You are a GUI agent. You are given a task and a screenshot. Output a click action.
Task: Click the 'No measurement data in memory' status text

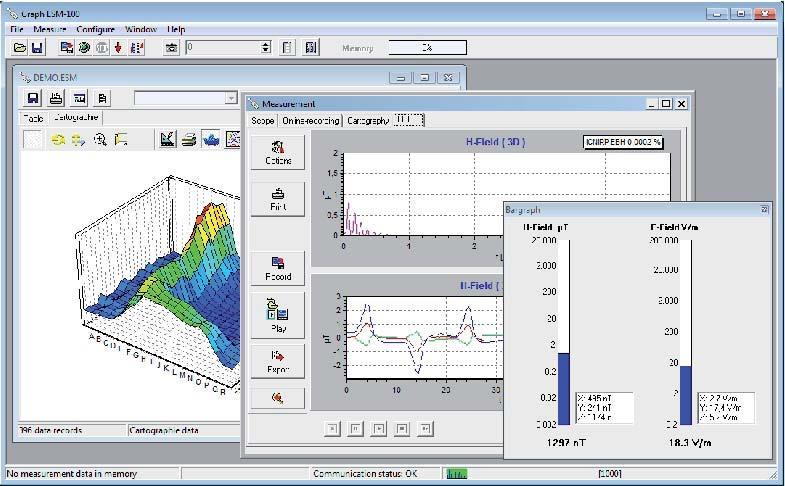(72, 473)
